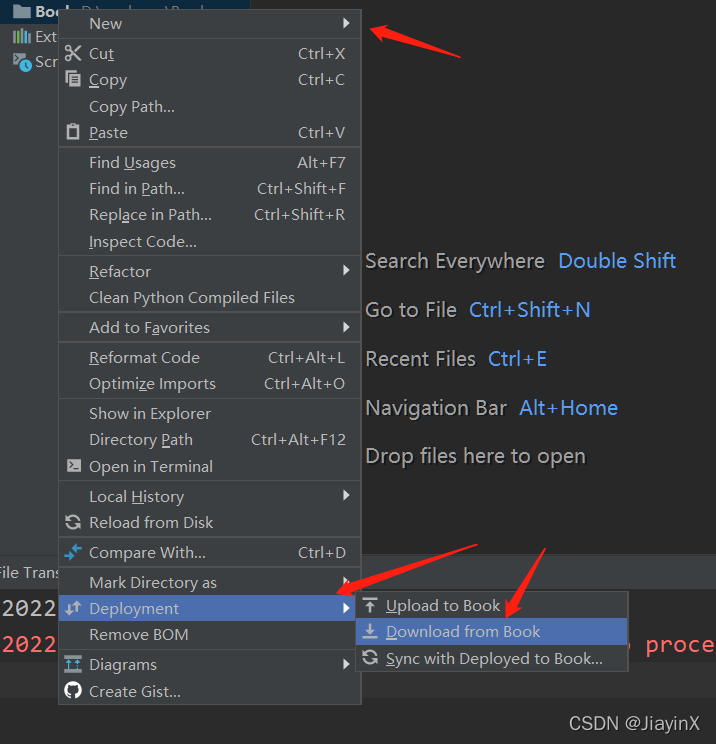The image size is (716, 744).
Task: Choose New from the context menu
Action: click(x=210, y=23)
